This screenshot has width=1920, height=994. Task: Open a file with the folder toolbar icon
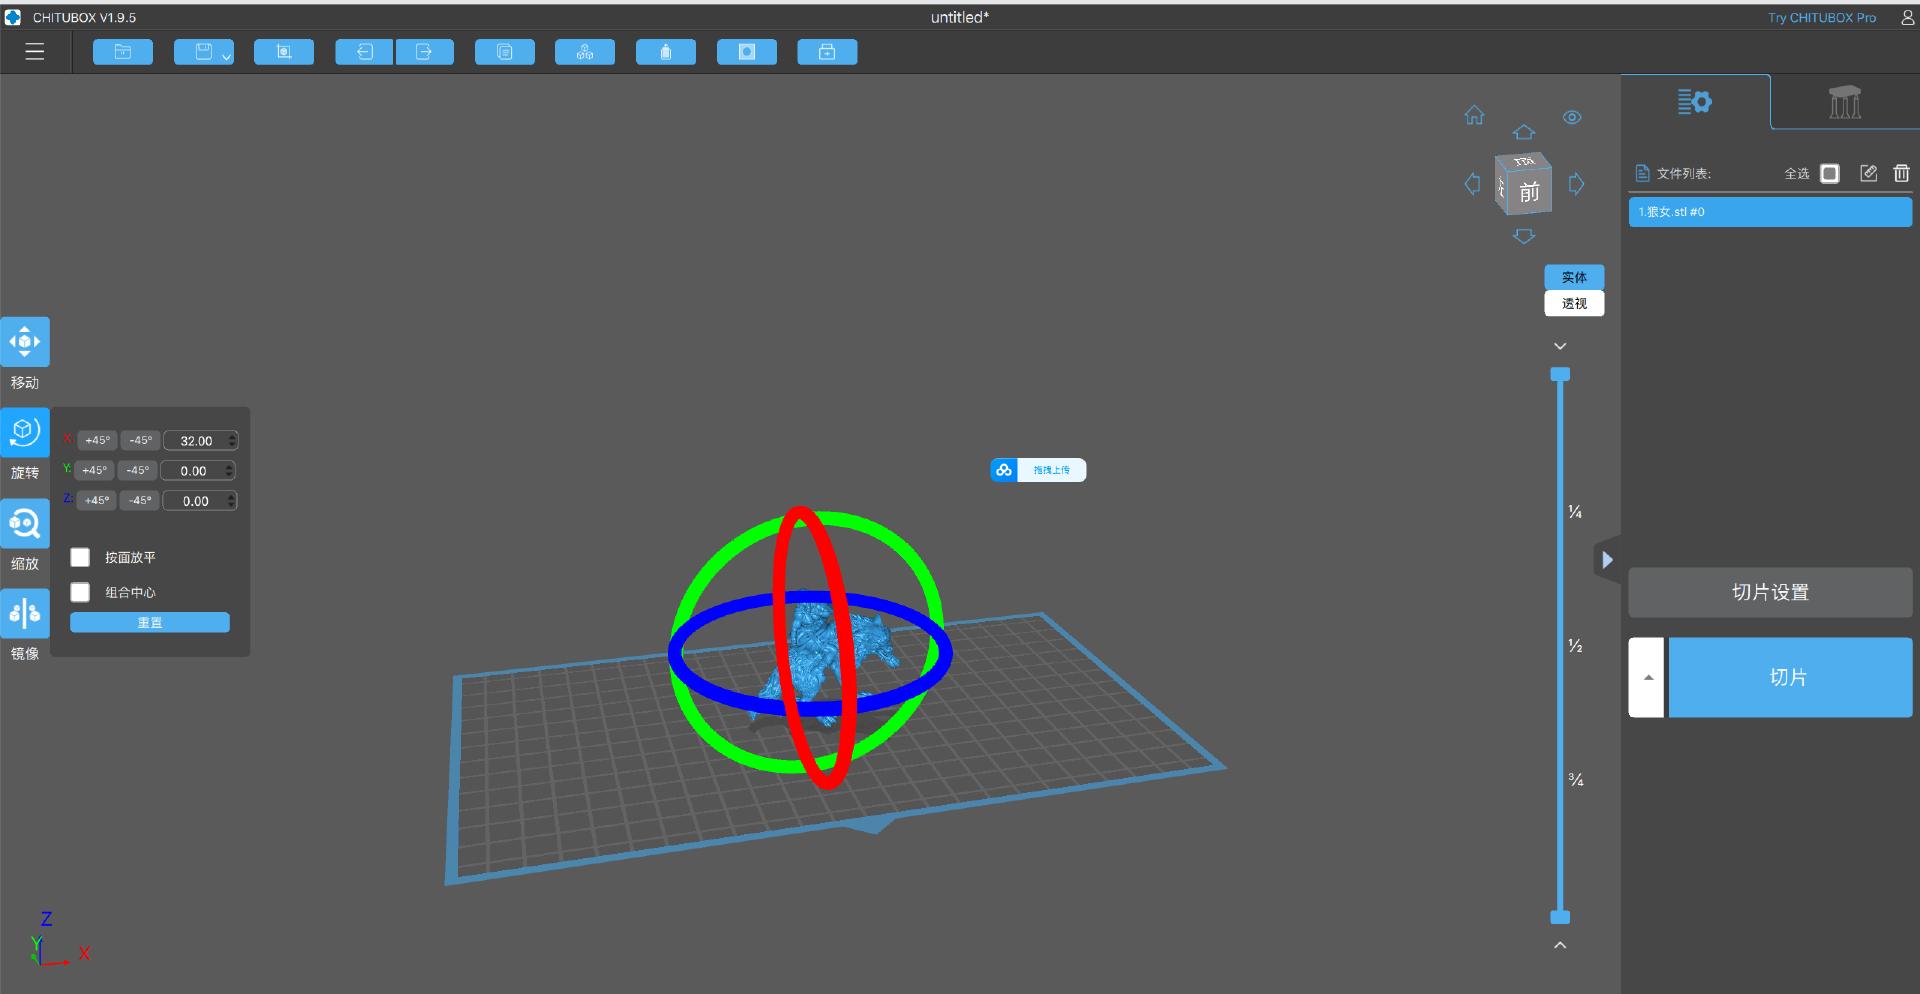[x=122, y=51]
